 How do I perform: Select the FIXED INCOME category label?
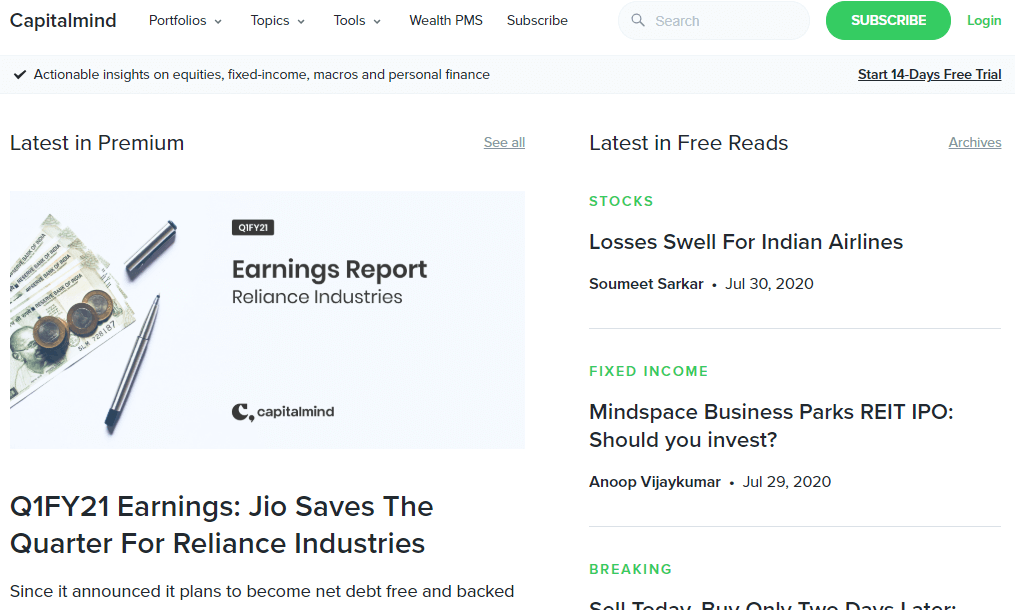[x=649, y=372]
